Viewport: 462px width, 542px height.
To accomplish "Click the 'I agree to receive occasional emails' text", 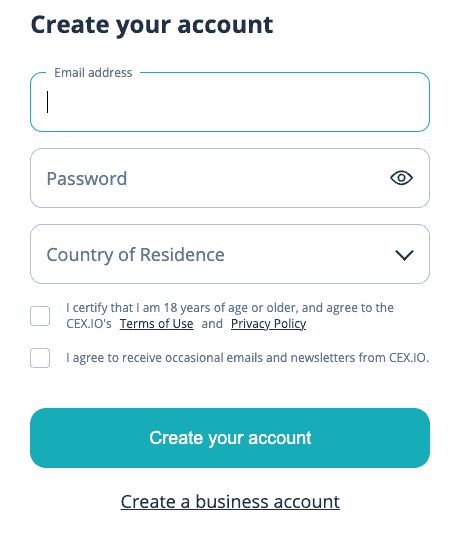I will tap(247, 358).
